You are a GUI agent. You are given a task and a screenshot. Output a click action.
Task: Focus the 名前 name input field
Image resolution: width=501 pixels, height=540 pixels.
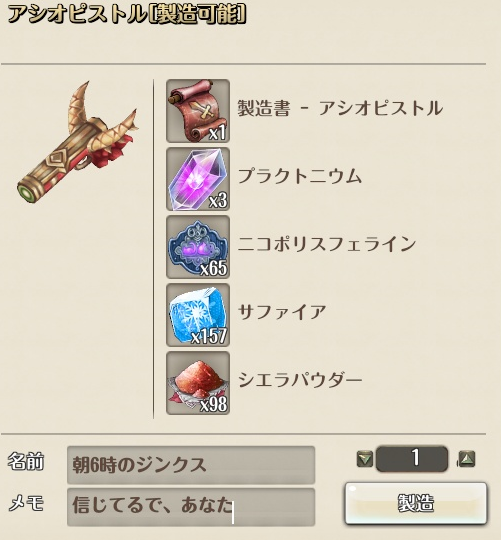click(191, 465)
